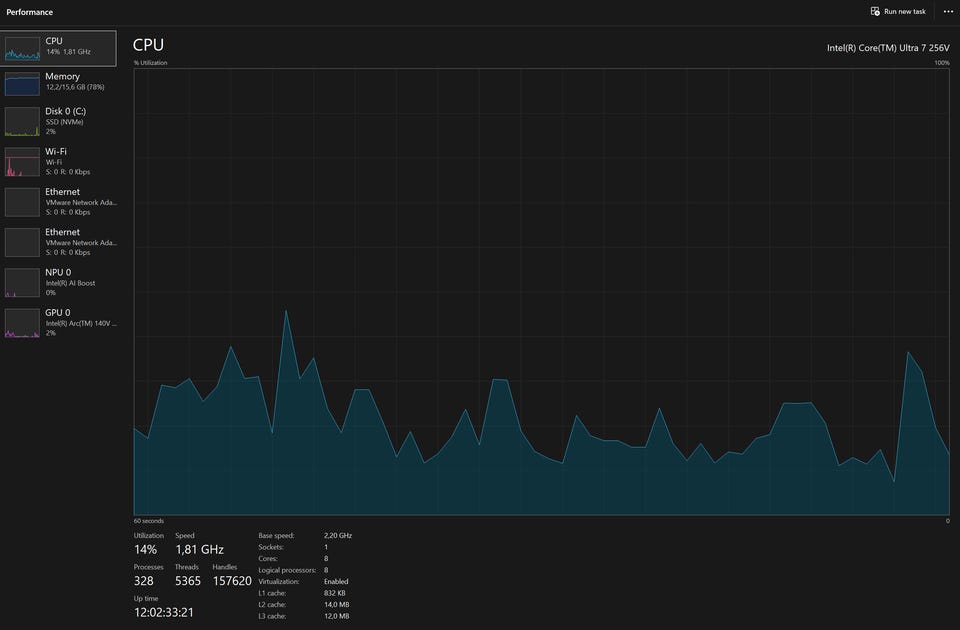Open the first VMware Ethernet adapter icon
This screenshot has width=960, height=630.
click(x=22, y=202)
